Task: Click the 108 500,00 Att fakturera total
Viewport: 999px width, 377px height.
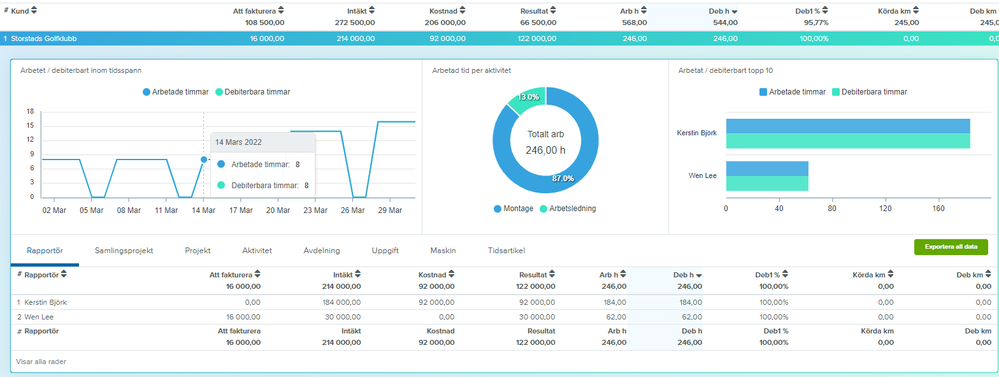Action: (x=264, y=22)
